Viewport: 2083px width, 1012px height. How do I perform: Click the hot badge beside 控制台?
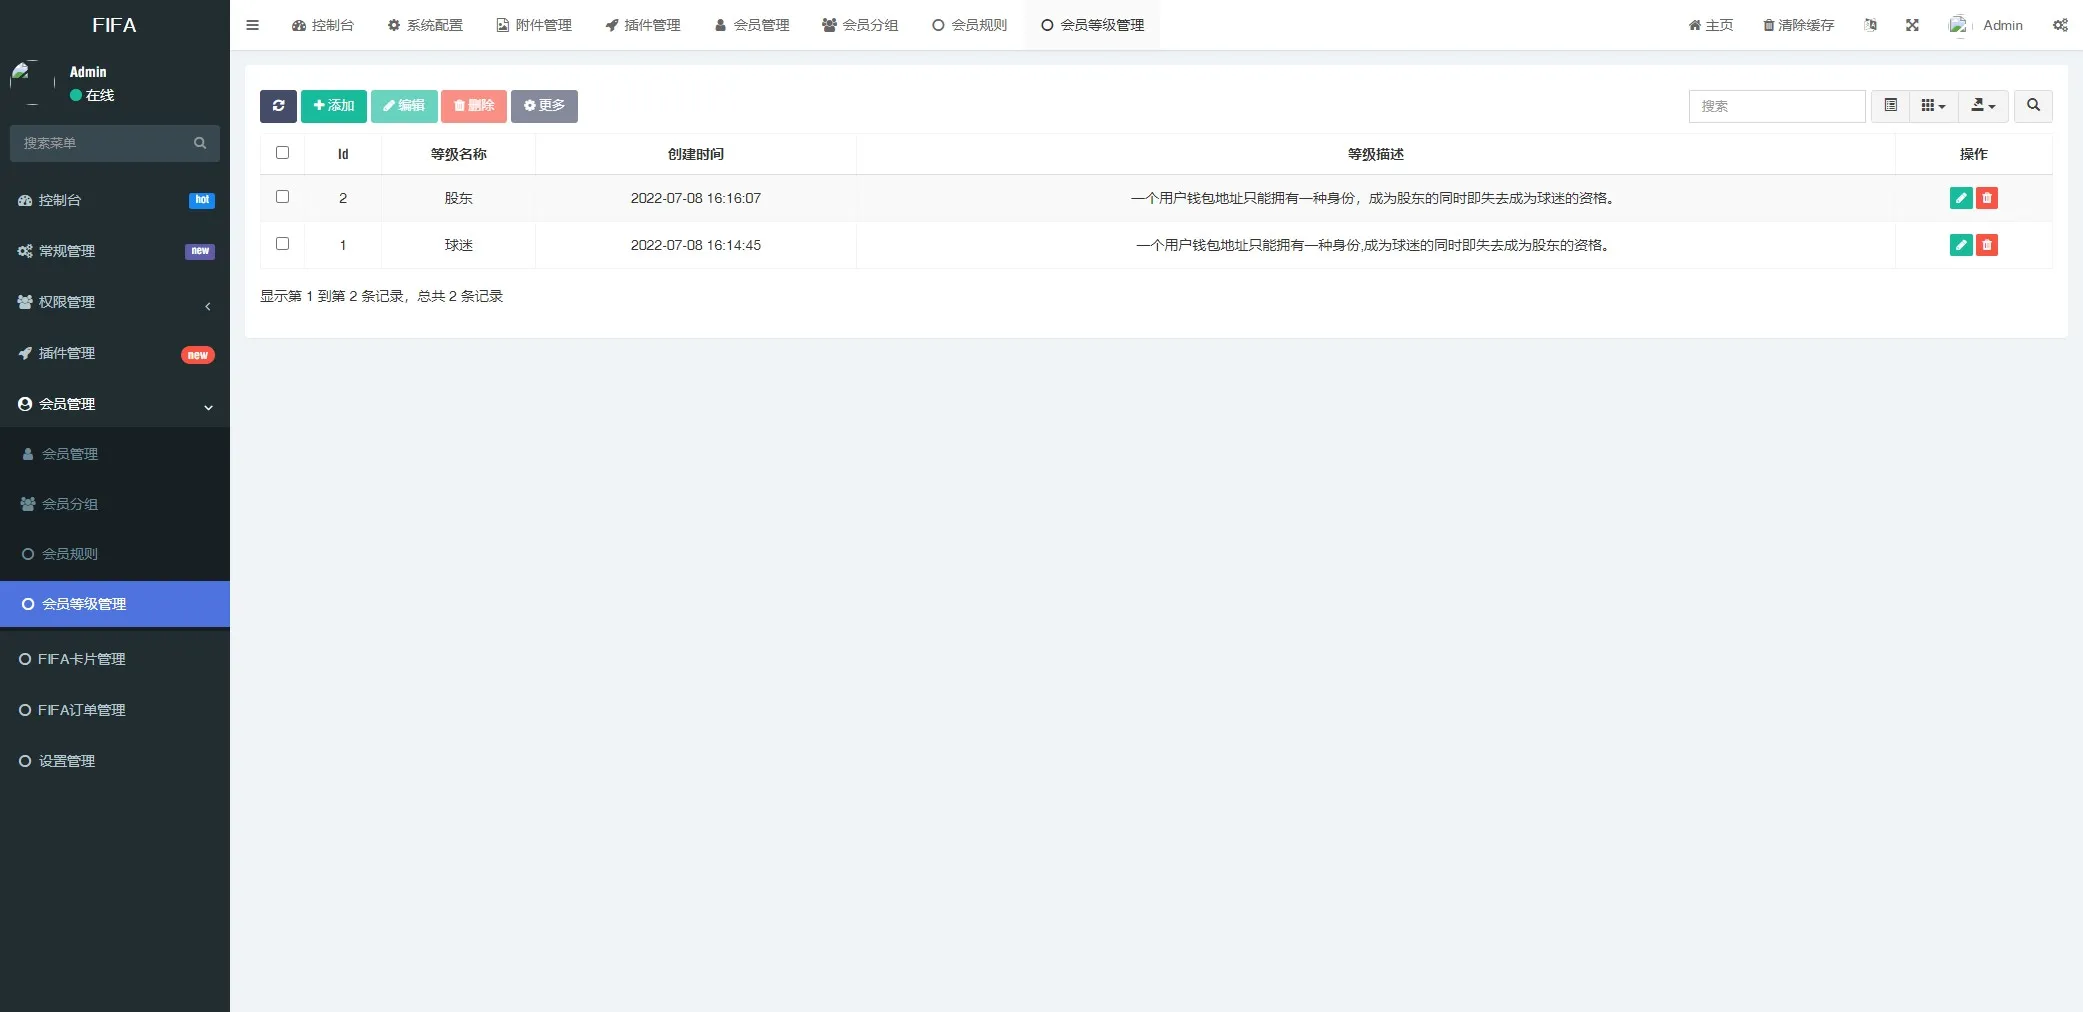[x=202, y=200]
